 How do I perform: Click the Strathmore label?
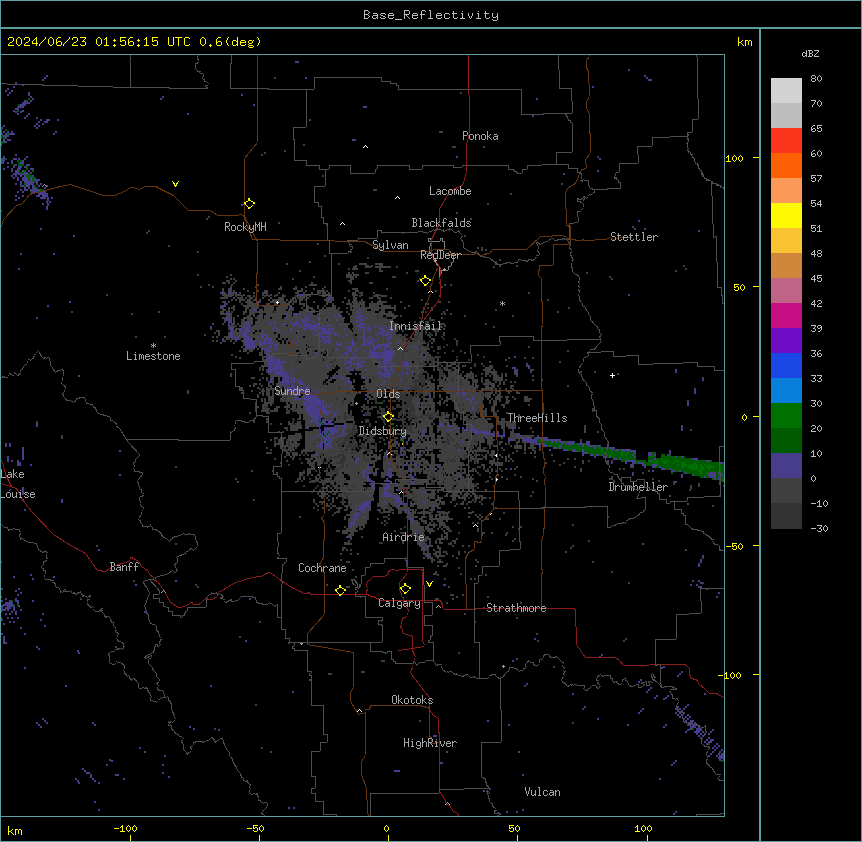[516, 608]
